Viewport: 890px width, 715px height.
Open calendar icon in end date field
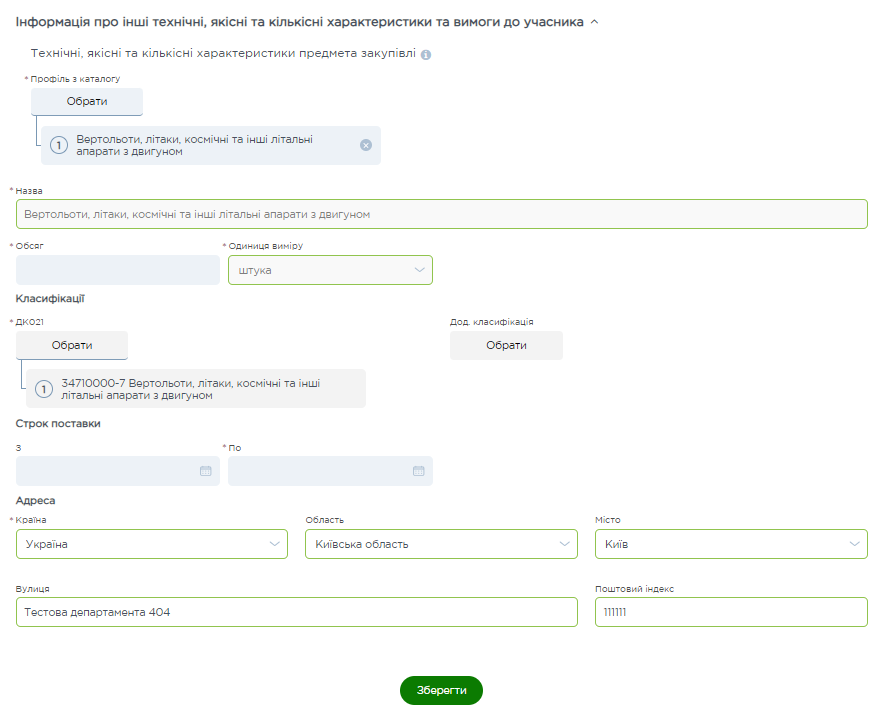pyautogui.click(x=419, y=471)
